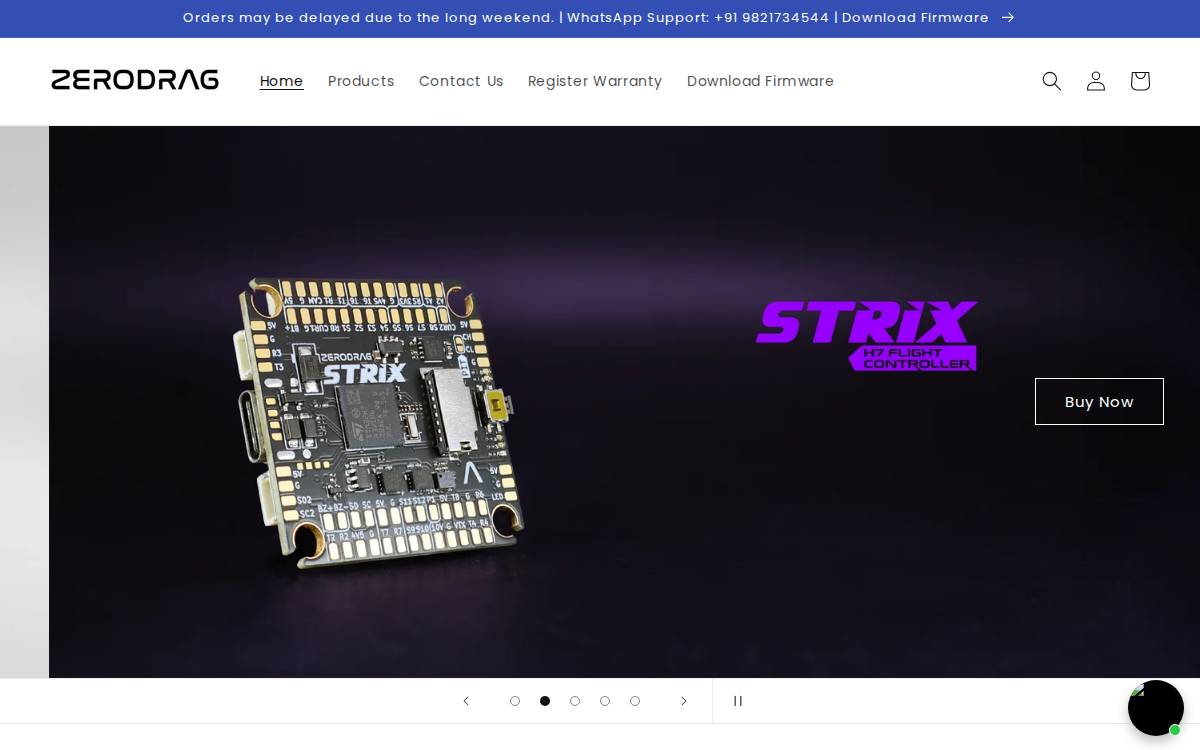Select the first slide dot
1200x750 pixels.
pyautogui.click(x=515, y=701)
